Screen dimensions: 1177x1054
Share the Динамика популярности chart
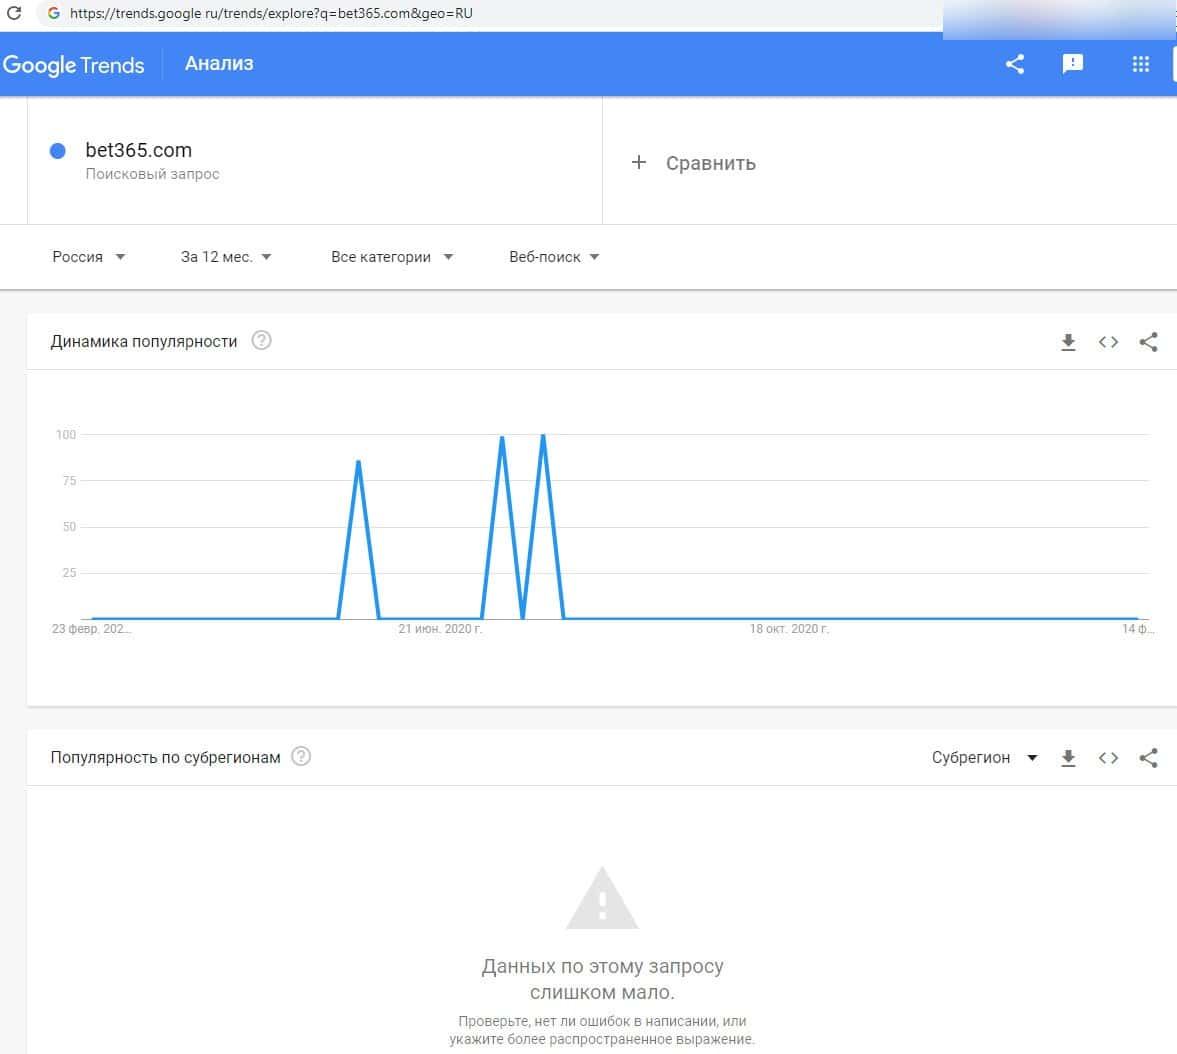click(1148, 342)
